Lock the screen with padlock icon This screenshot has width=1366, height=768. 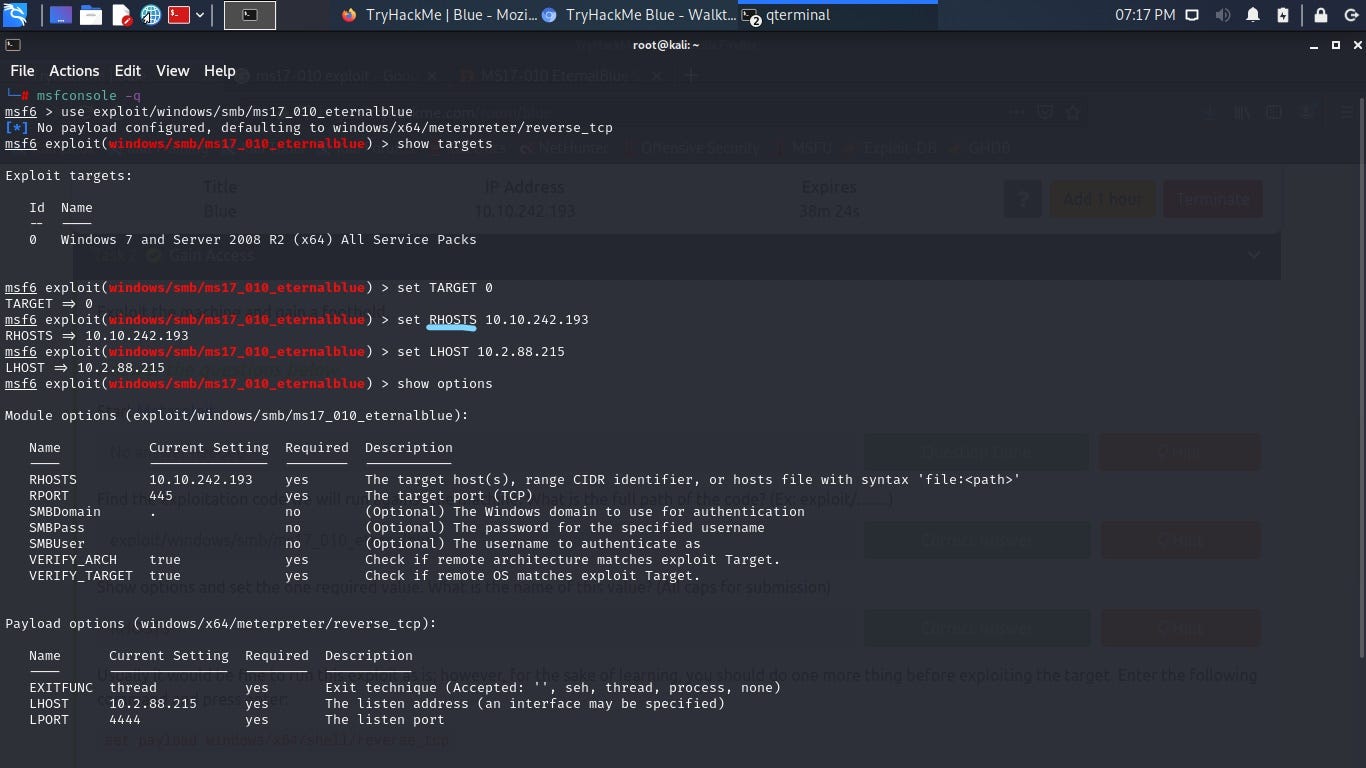1321,15
